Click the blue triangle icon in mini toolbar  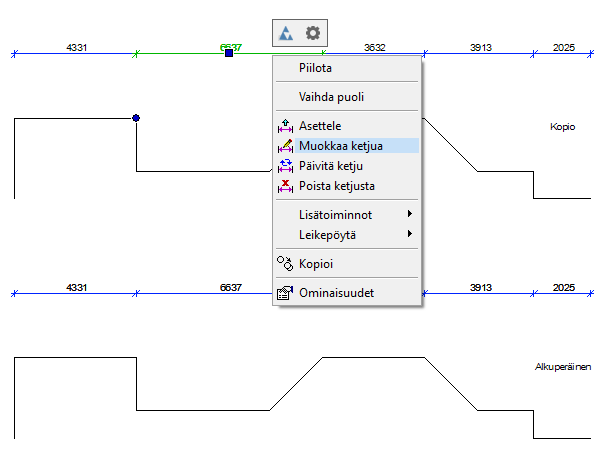click(x=287, y=33)
